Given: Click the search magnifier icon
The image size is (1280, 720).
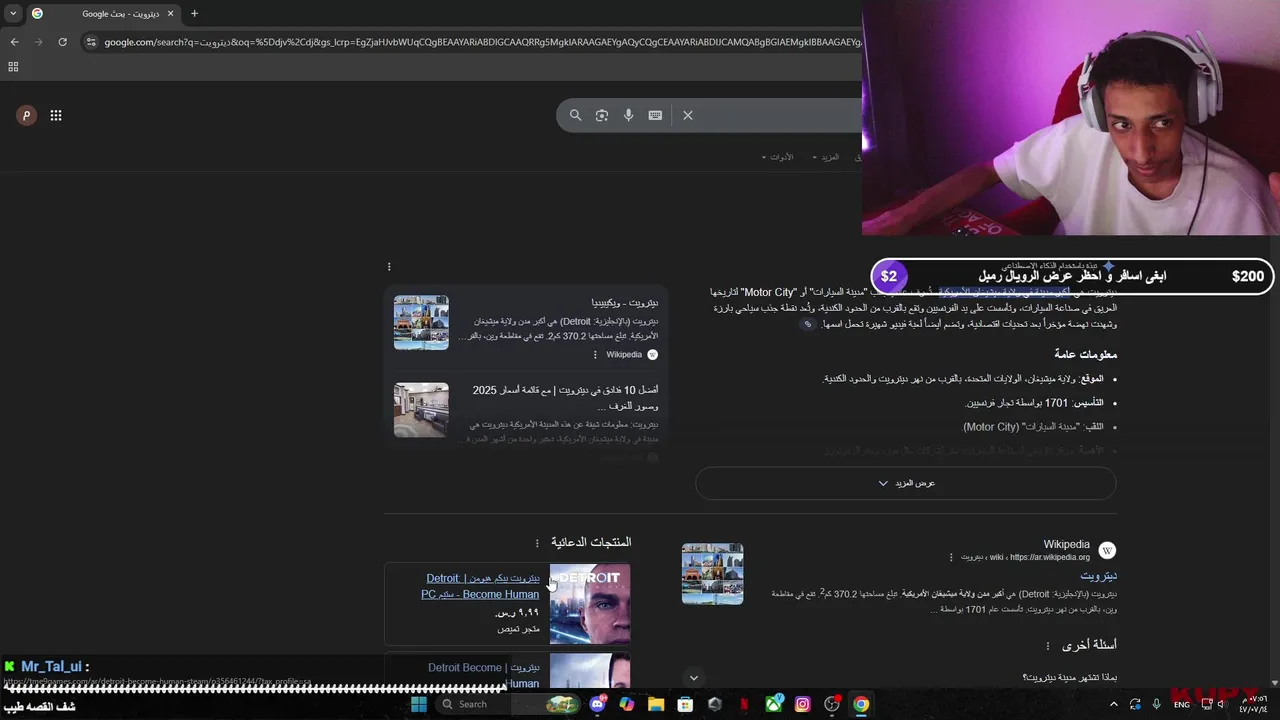Looking at the screenshot, I should point(575,115).
